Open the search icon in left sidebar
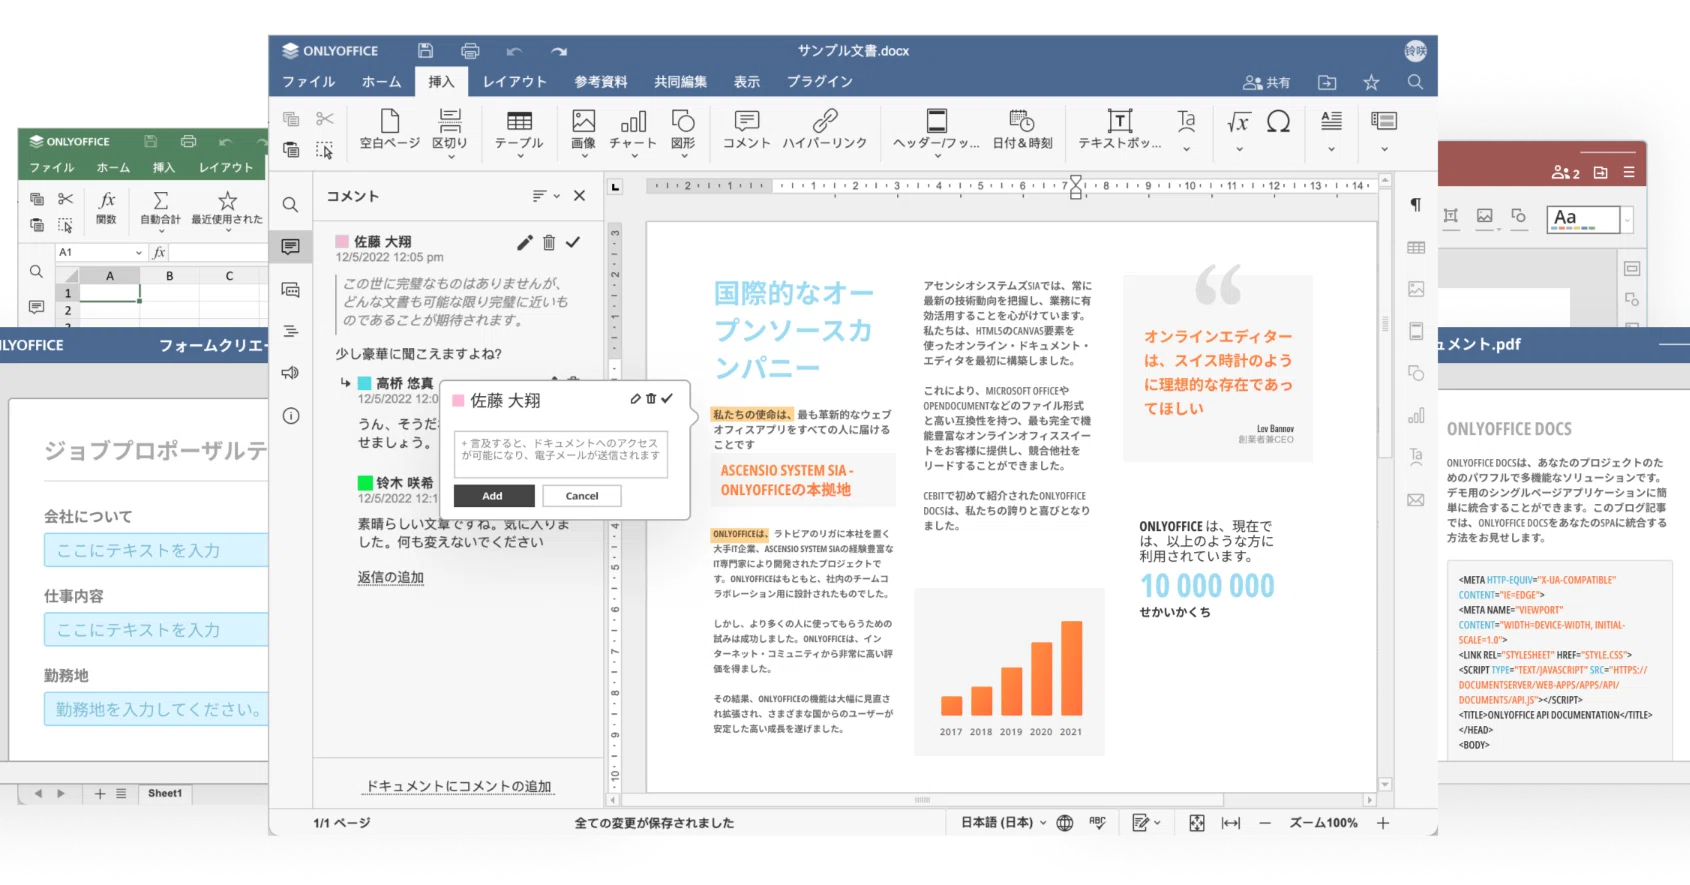Screen dimensions: 1690x885 [290, 205]
